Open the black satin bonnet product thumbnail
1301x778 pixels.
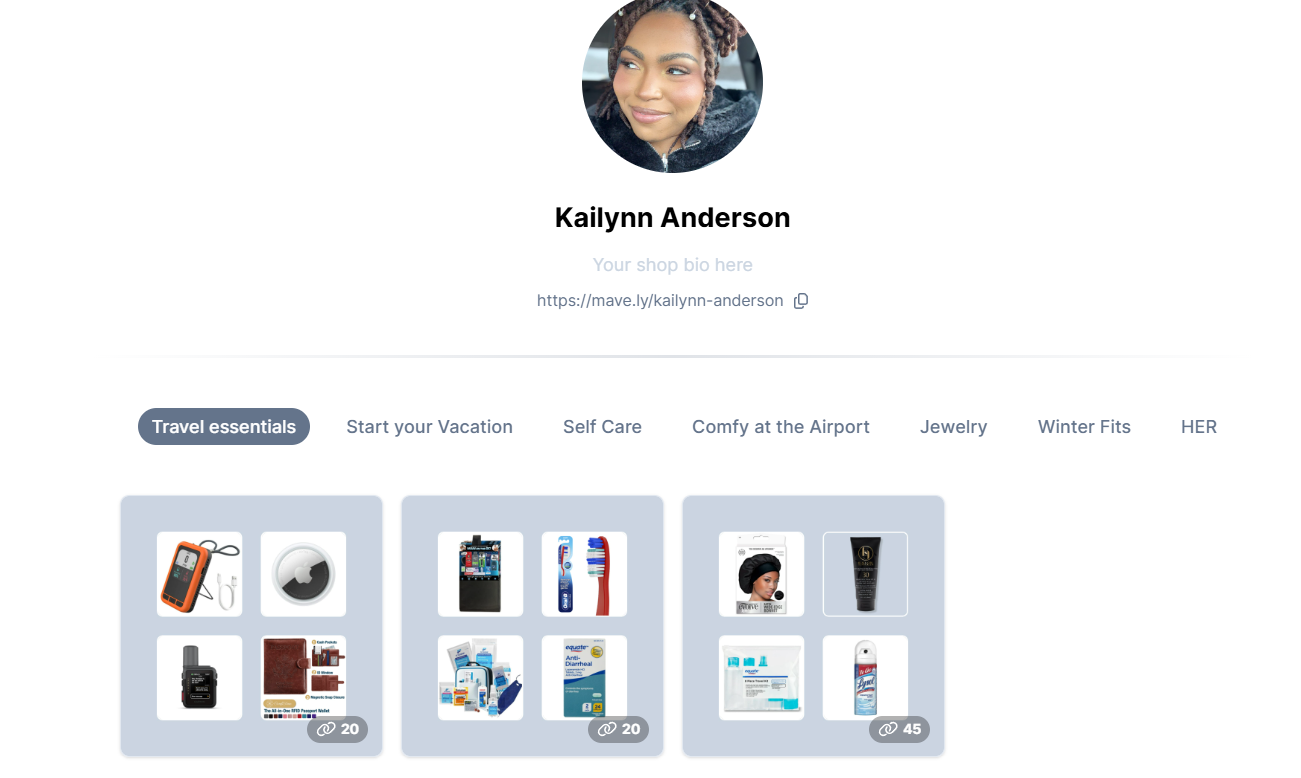(761, 574)
